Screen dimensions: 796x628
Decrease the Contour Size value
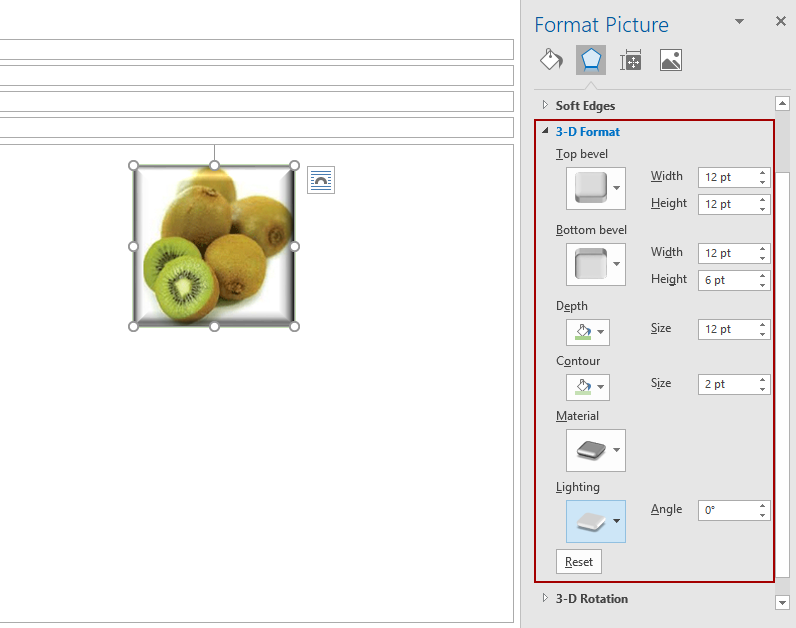[x=762, y=389]
